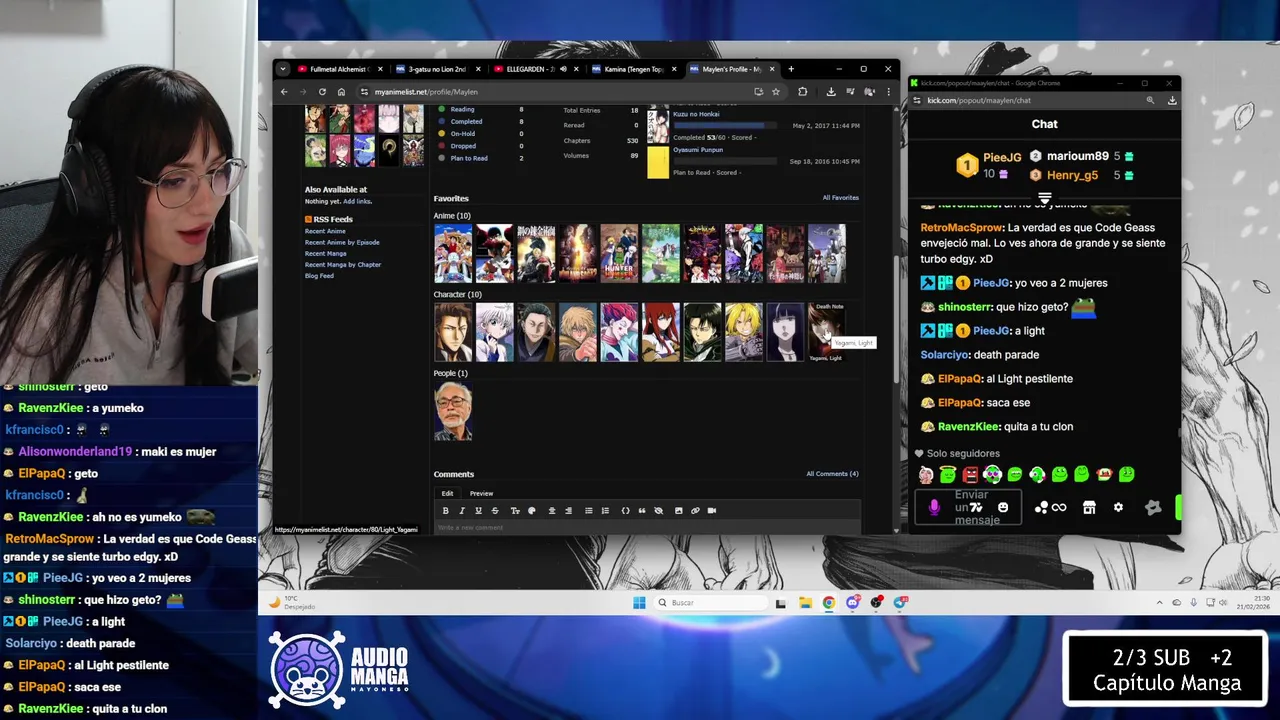
Task: Switch to Kamina (Tengen Toppa) browser tab
Action: [633, 69]
